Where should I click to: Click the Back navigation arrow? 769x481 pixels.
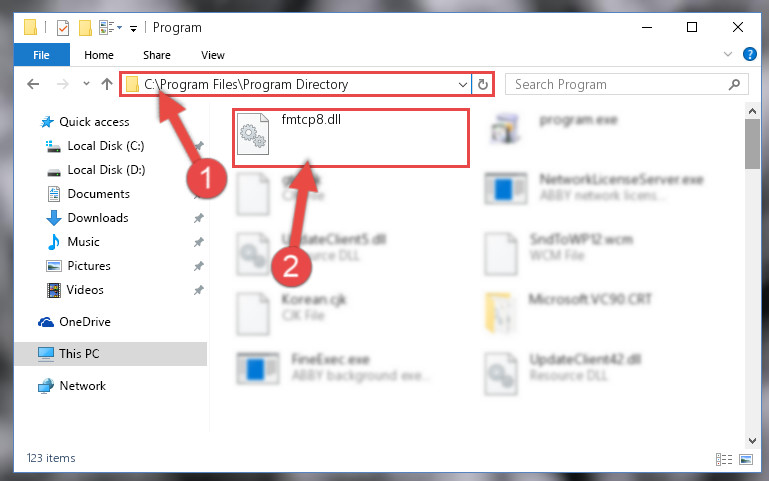click(33, 84)
